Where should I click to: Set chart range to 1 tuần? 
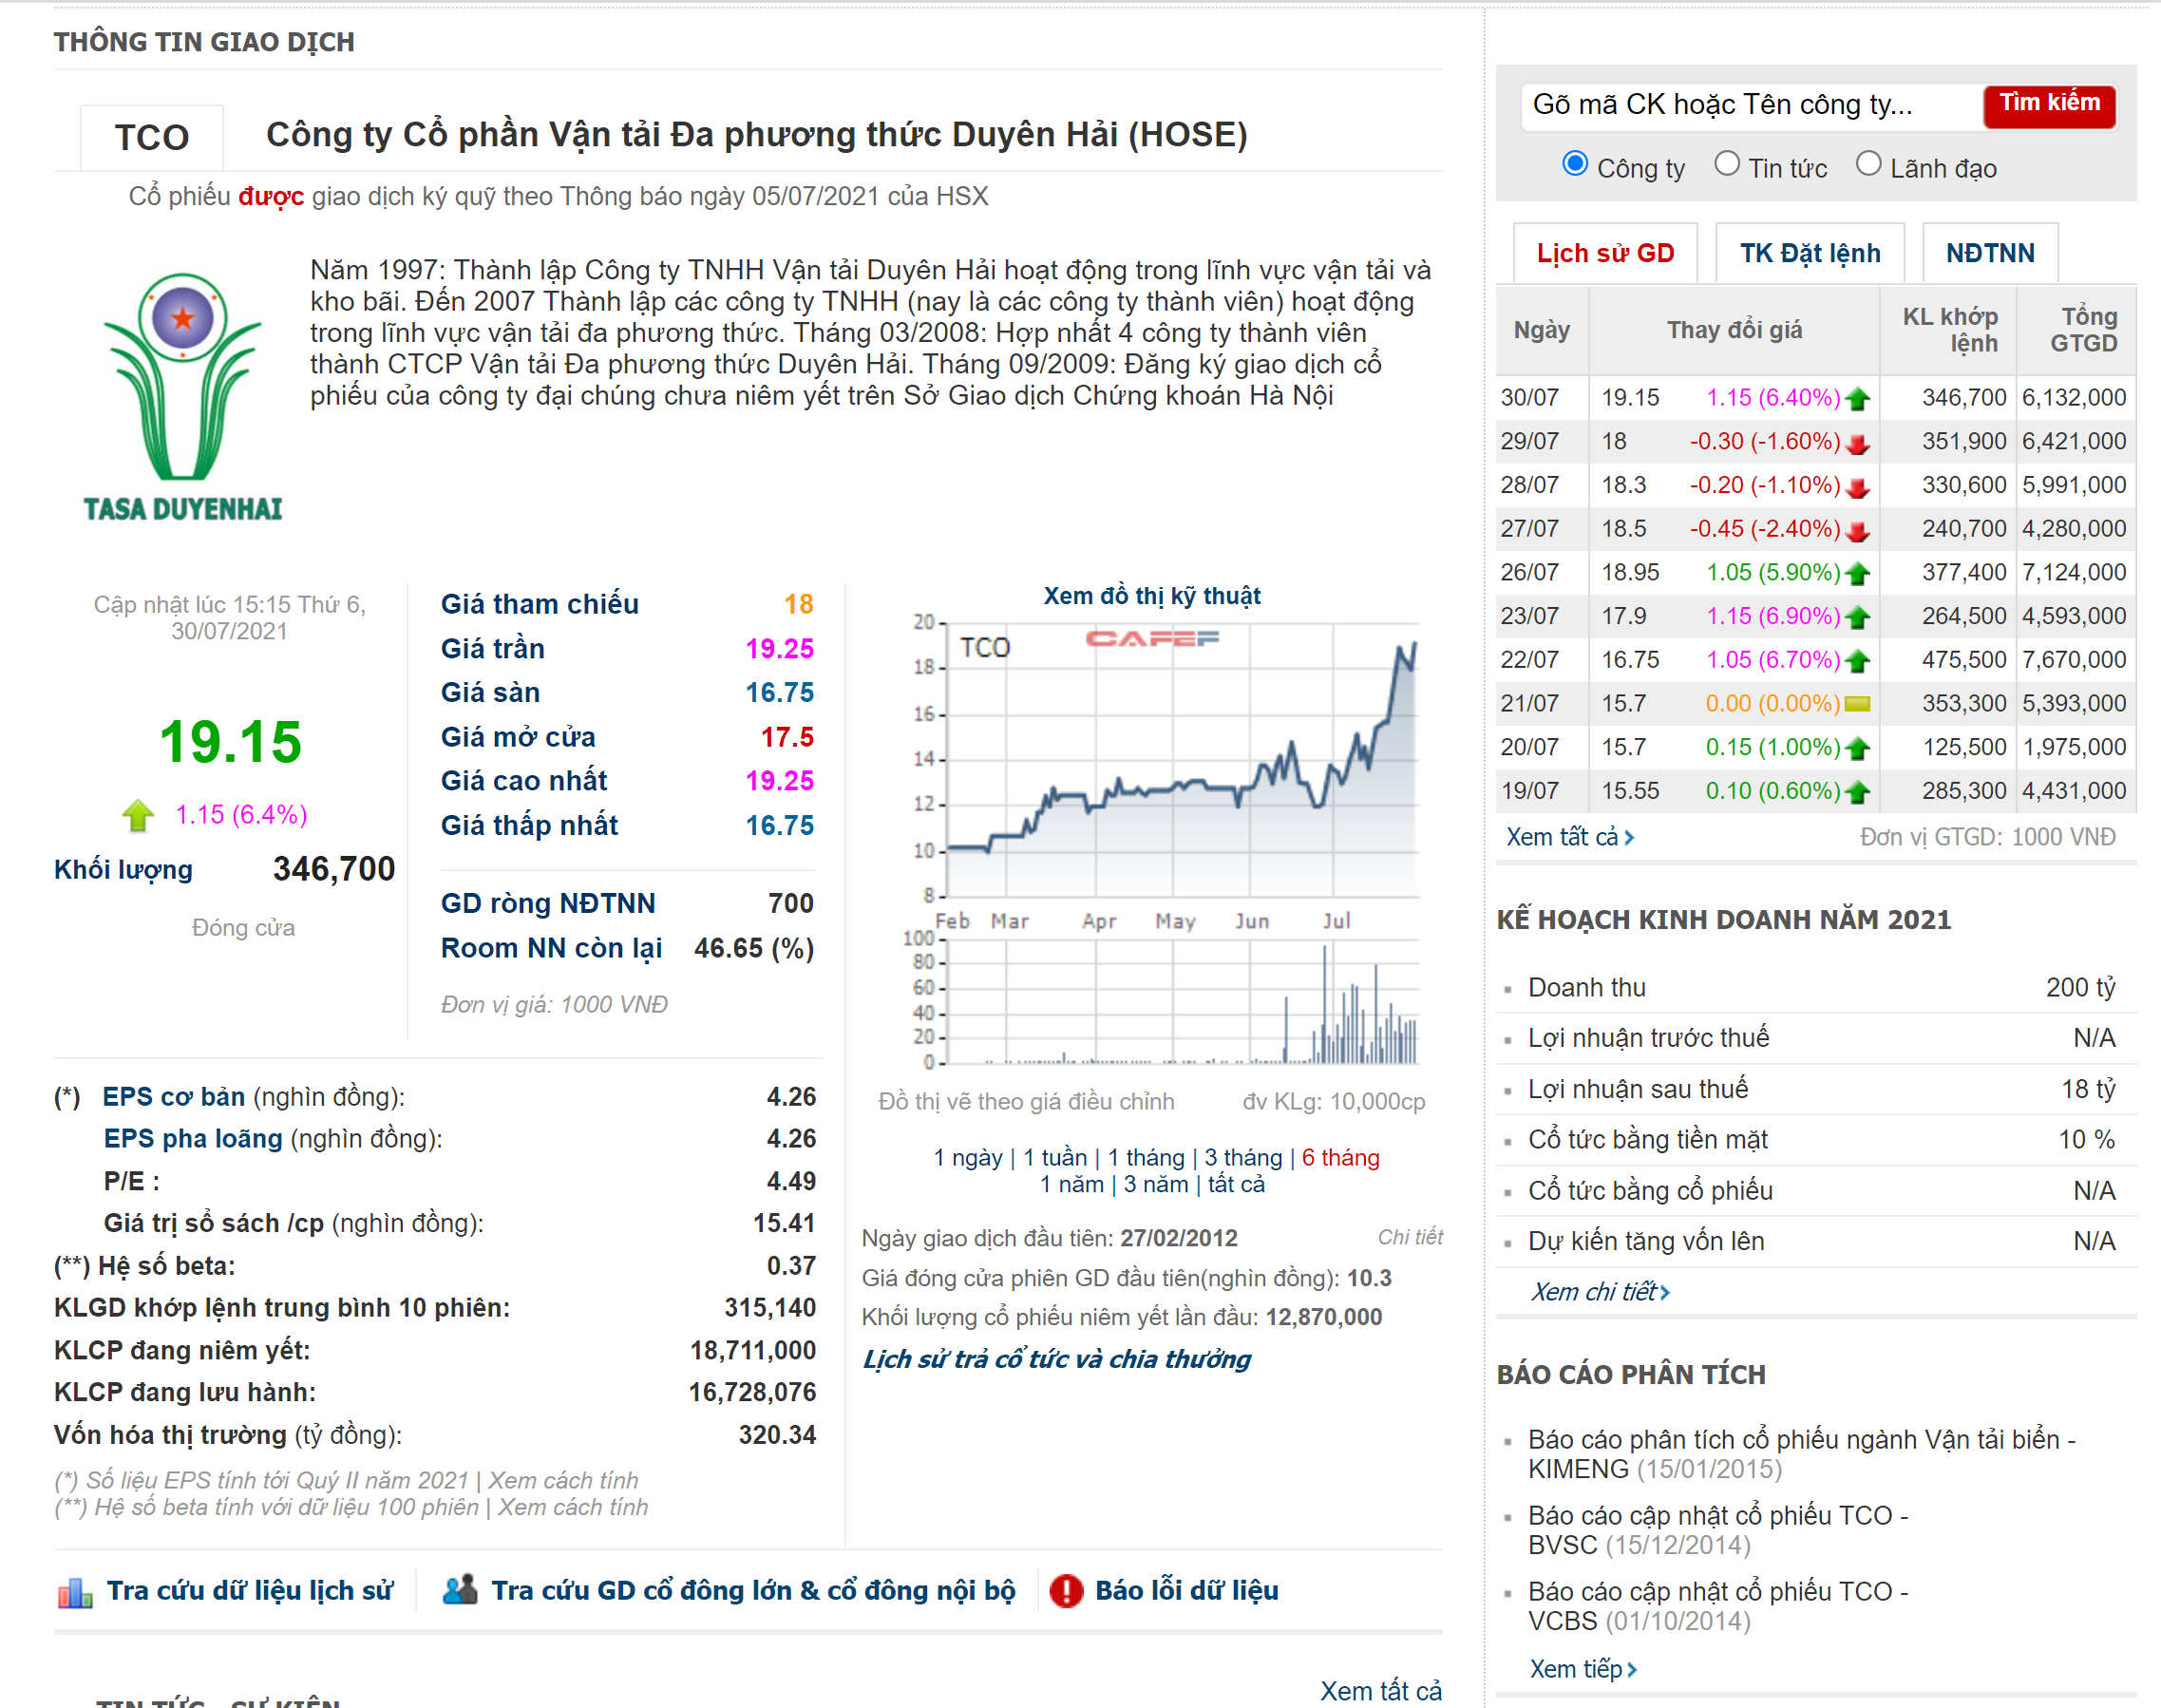click(x=1055, y=1158)
